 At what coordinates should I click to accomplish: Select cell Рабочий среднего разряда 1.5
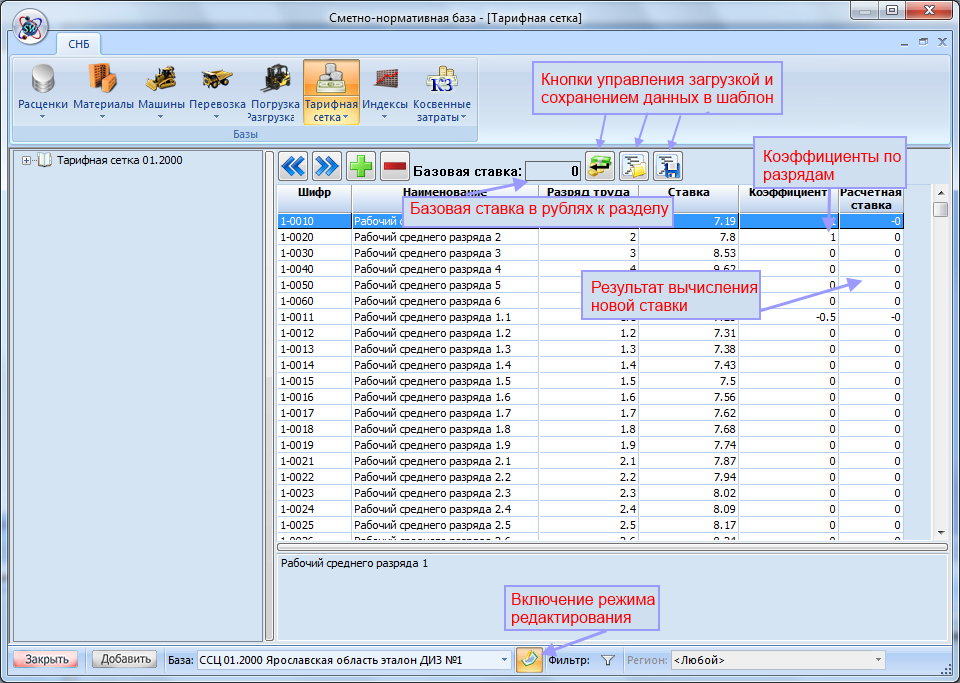point(445,381)
